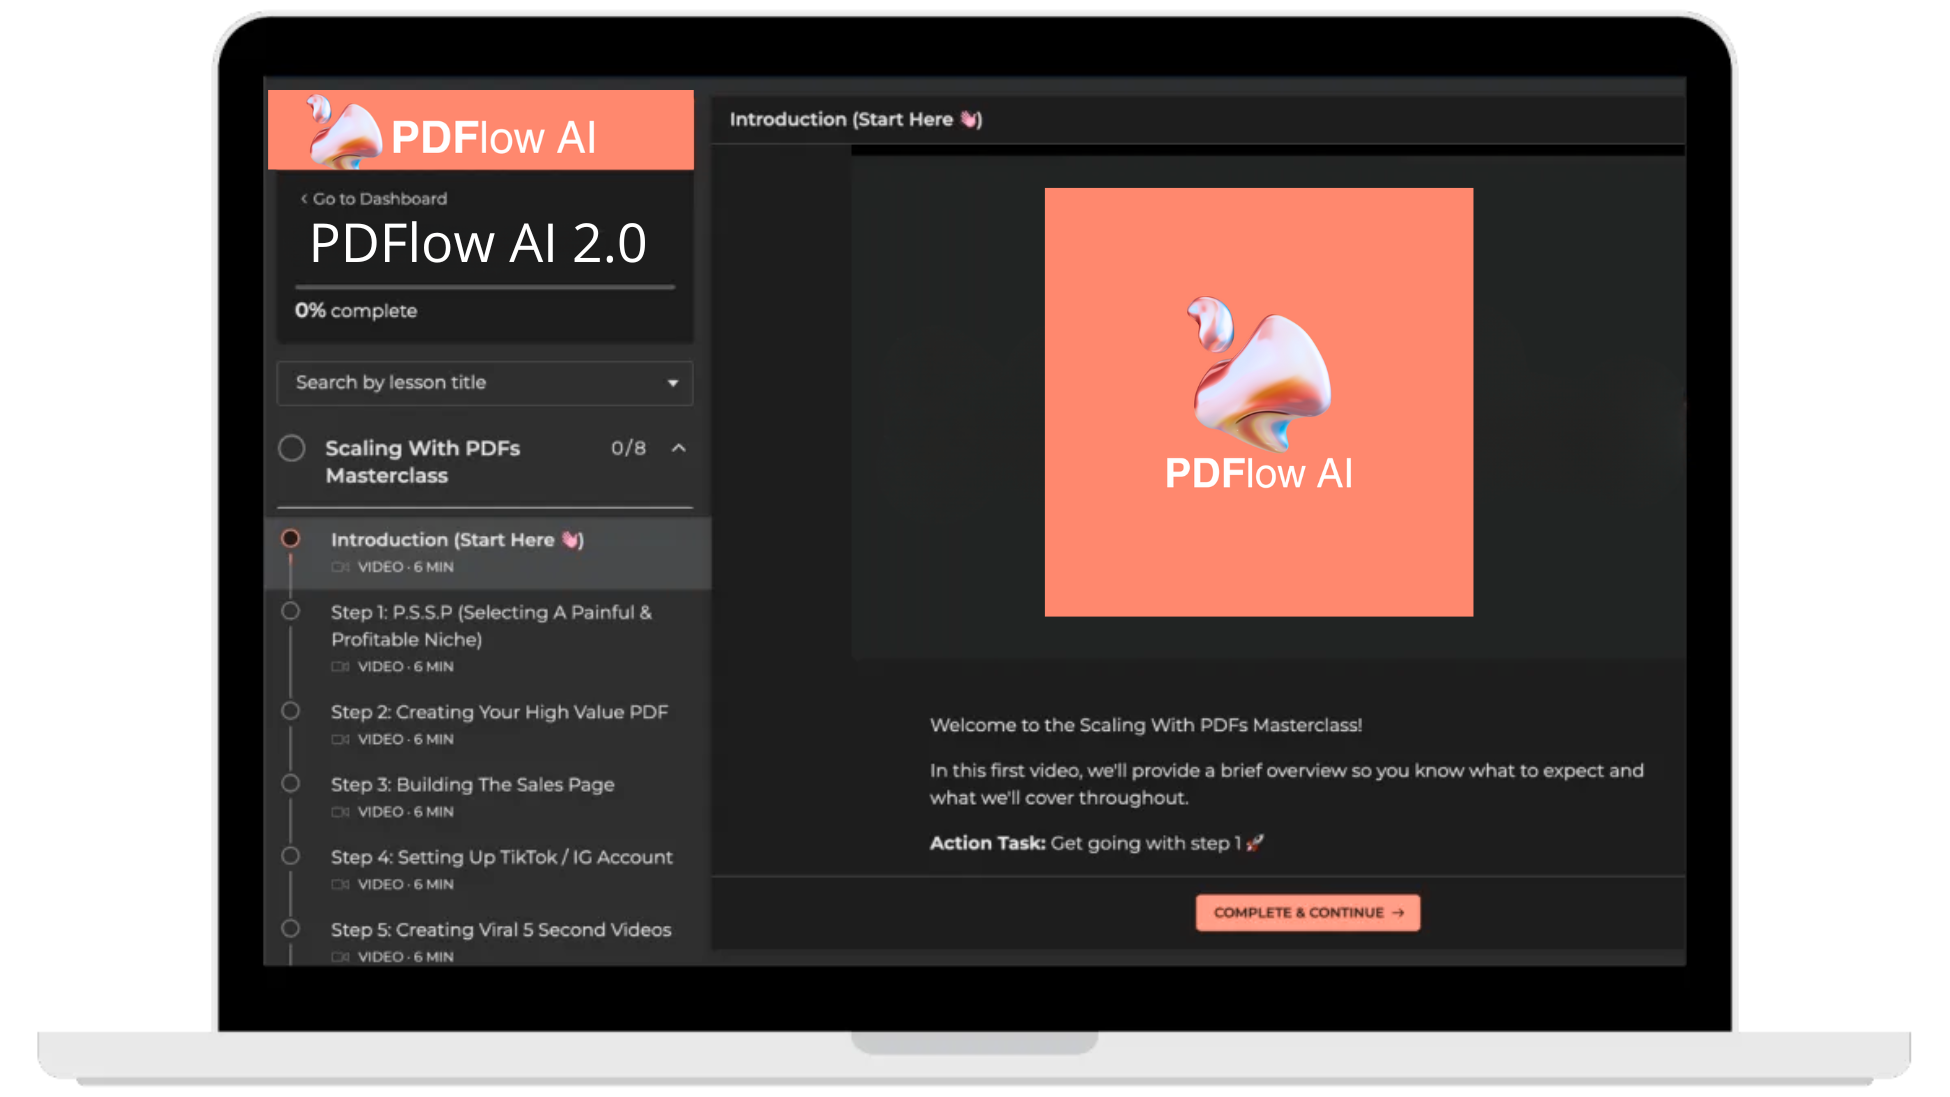The image size is (1950, 1097).
Task: Open Step 1: P.S.S.P lesson
Action: click(491, 626)
